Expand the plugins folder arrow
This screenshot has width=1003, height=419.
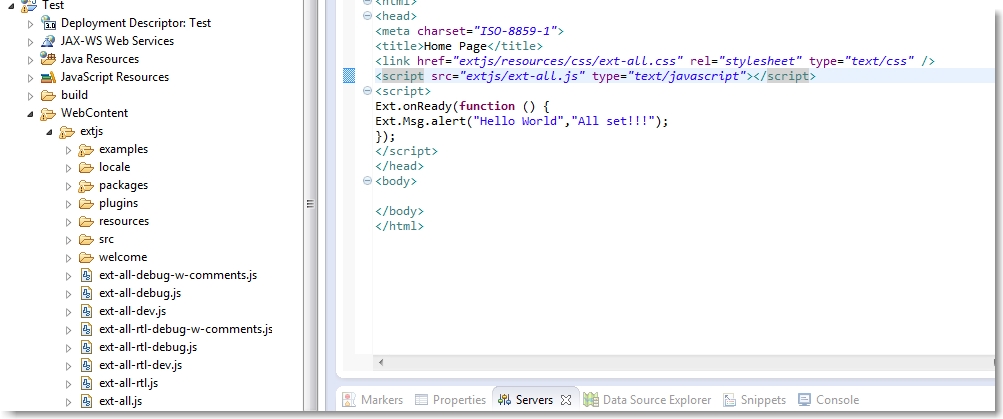pyautogui.click(x=69, y=204)
